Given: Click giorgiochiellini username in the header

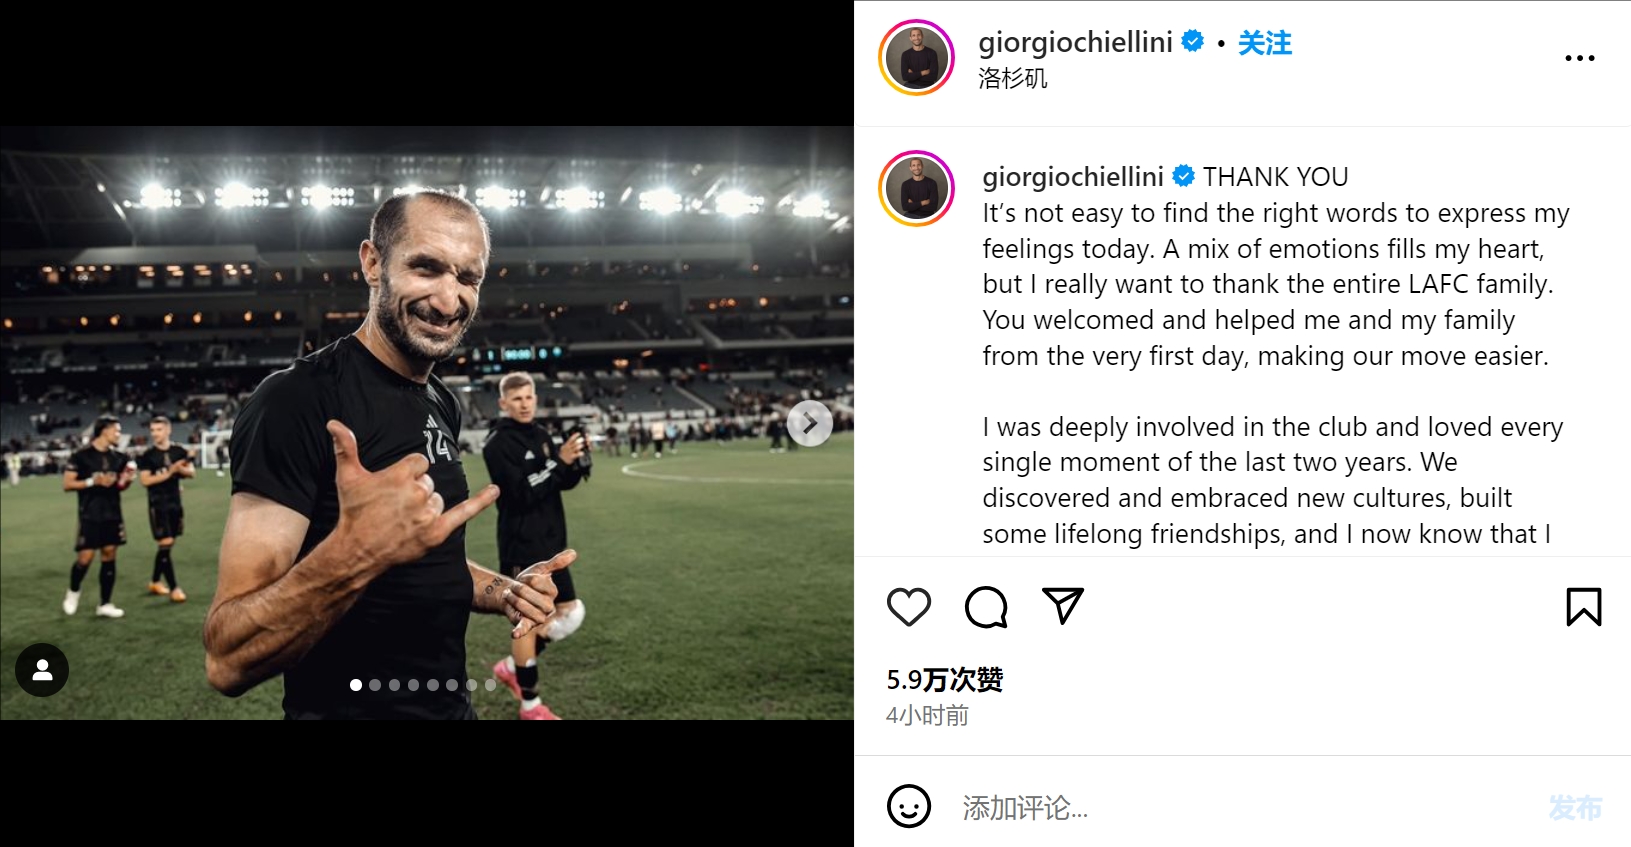Looking at the screenshot, I should click(1075, 42).
